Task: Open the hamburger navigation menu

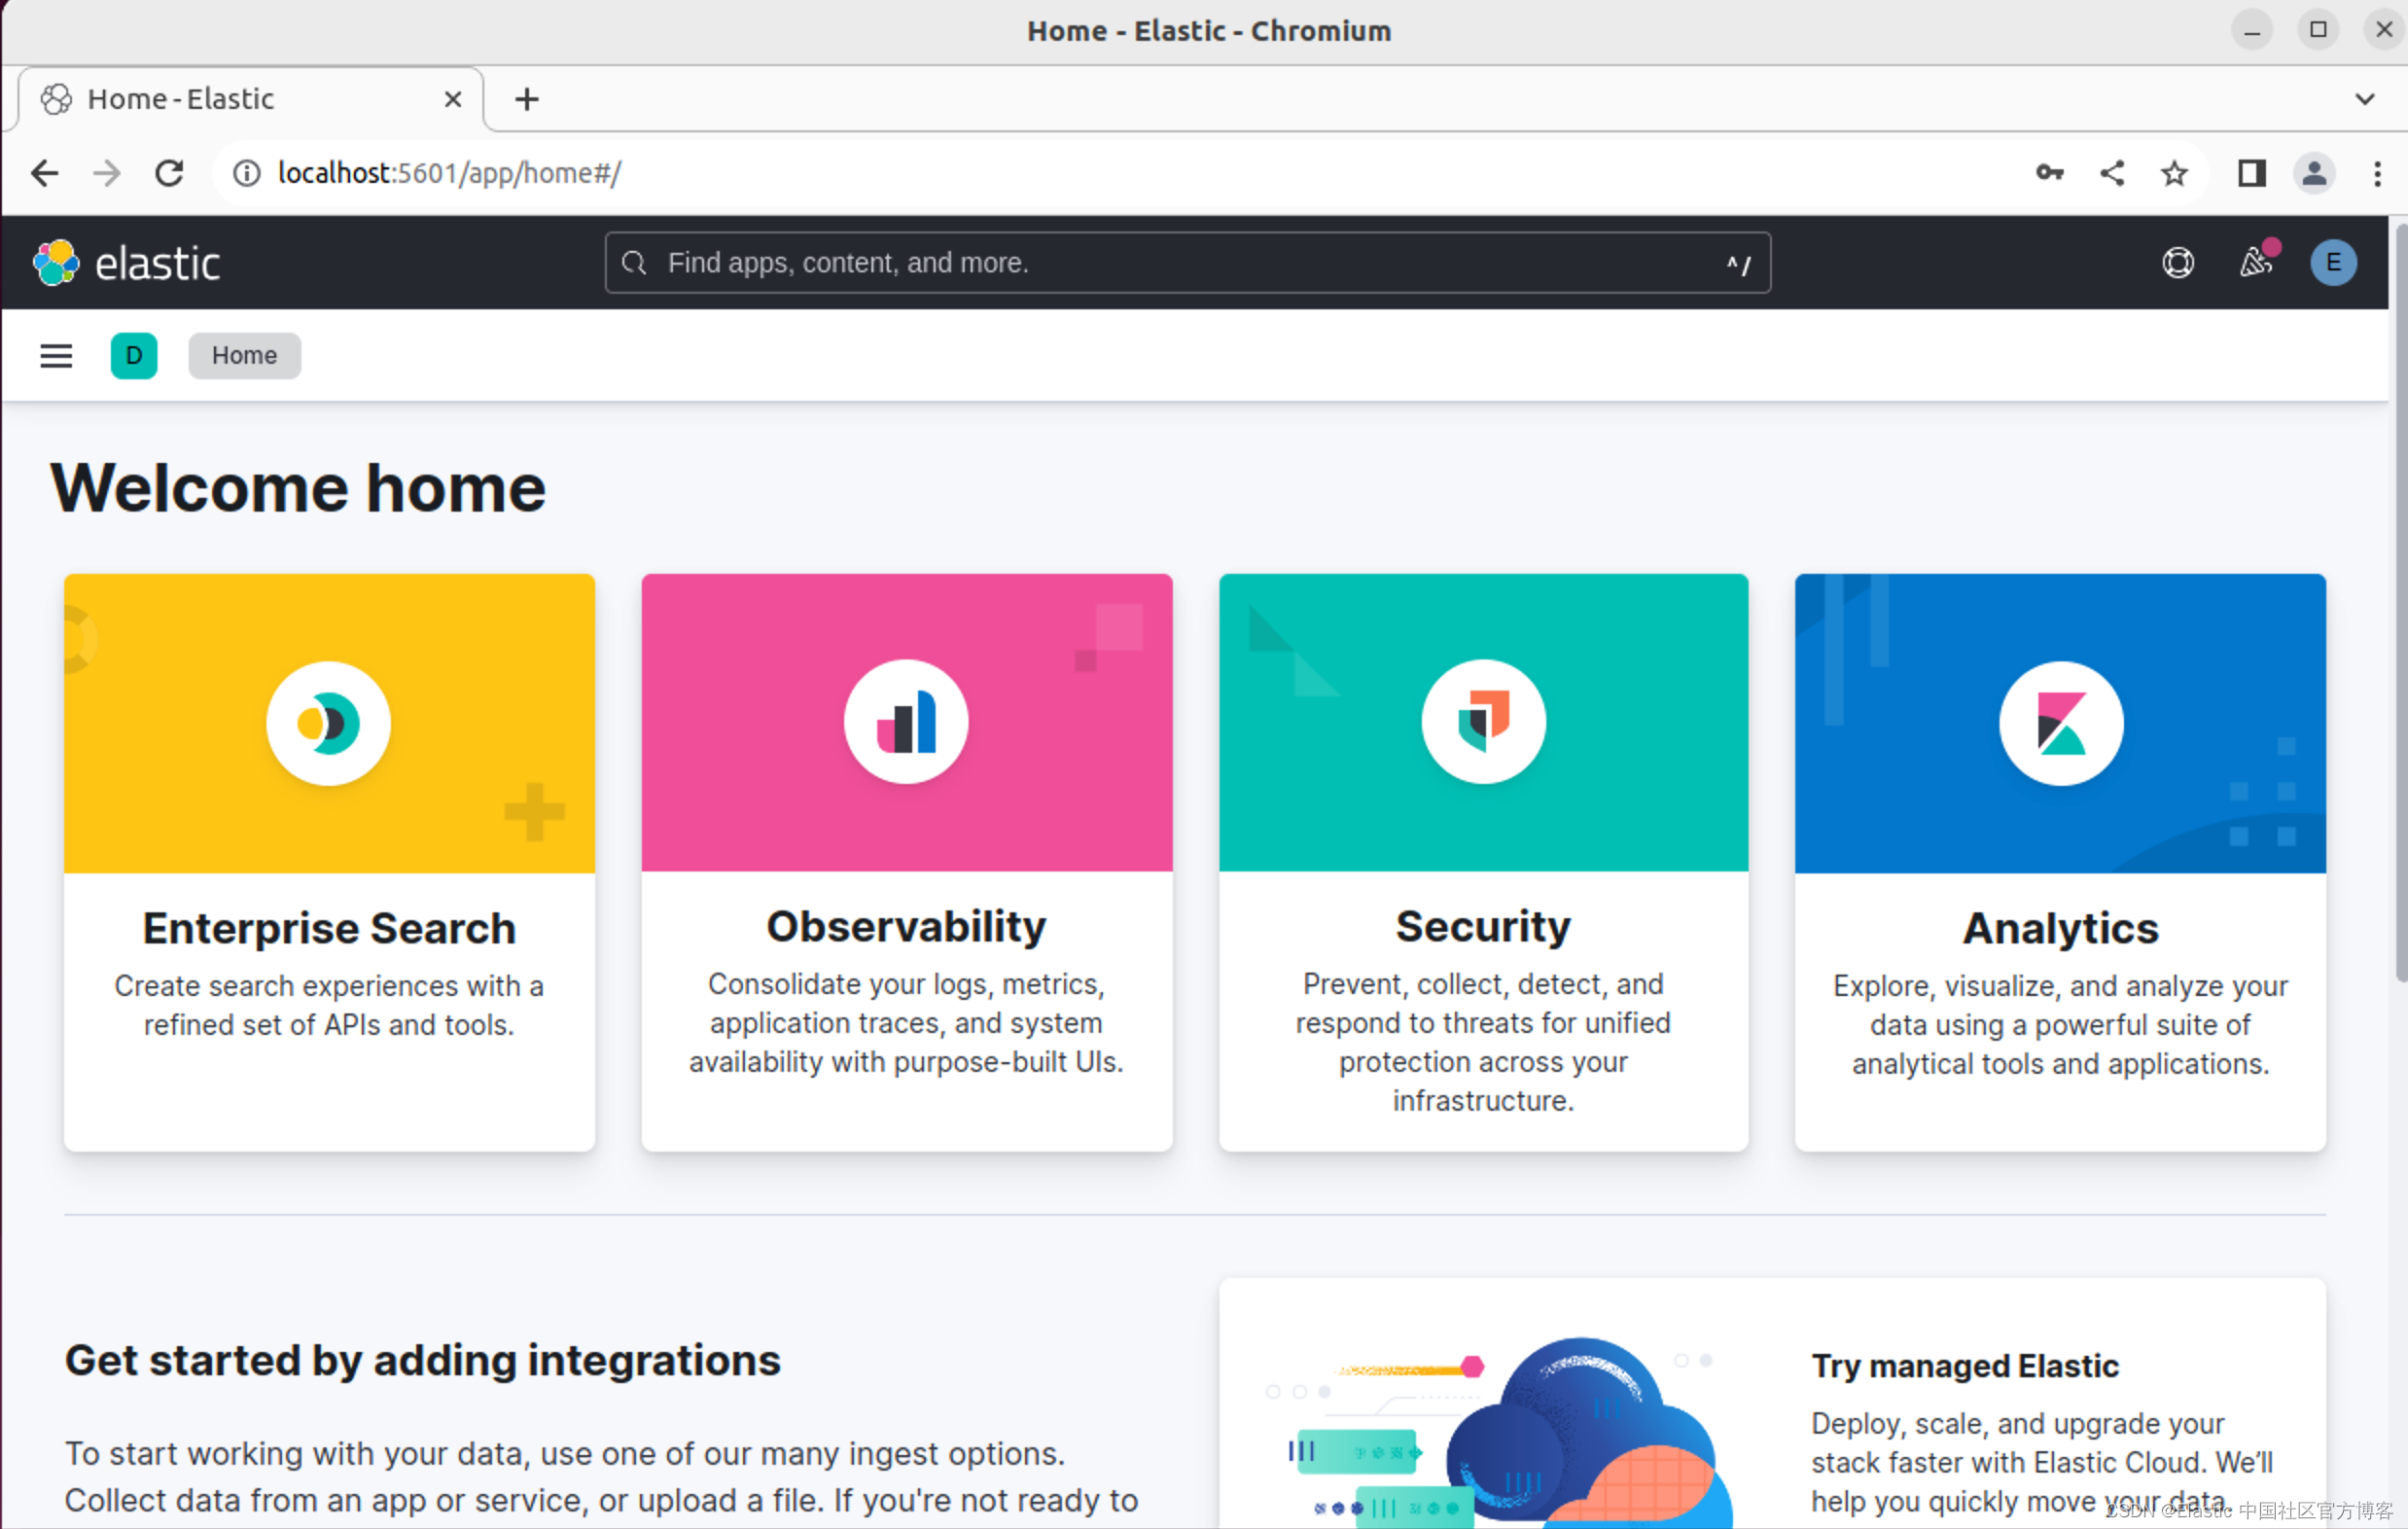Action: point(56,356)
